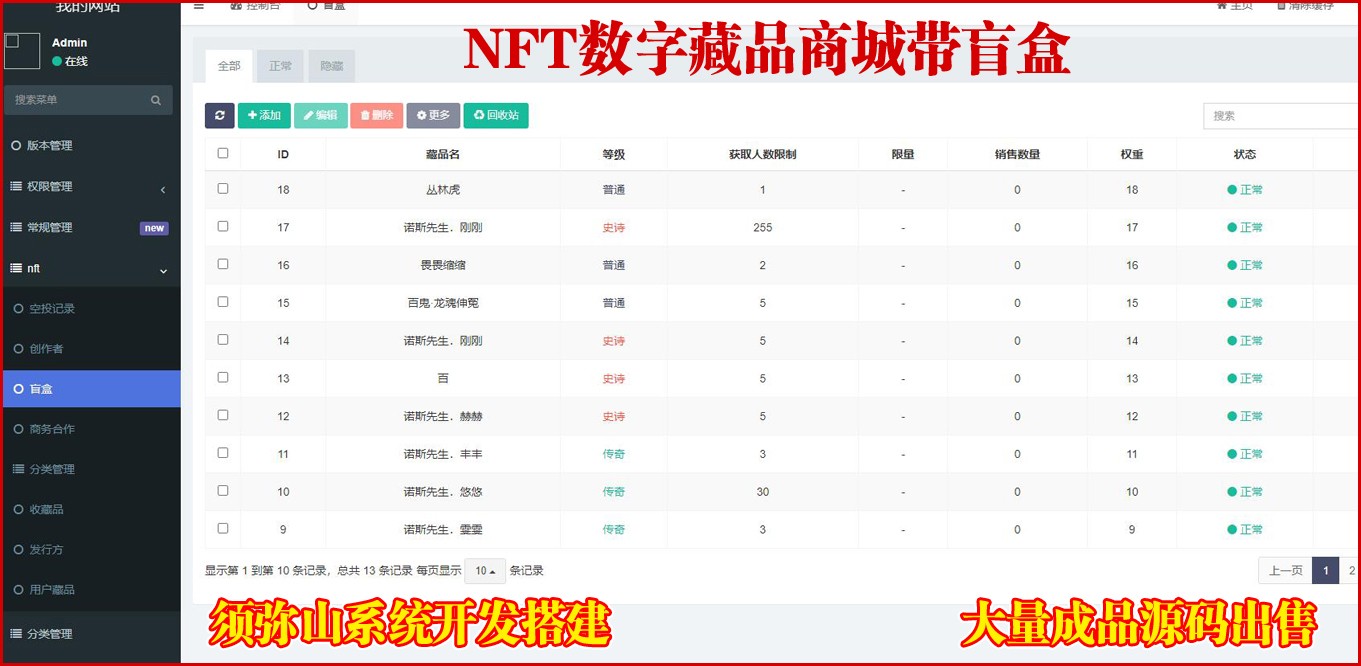Switch to the 隐藏 tab
The width and height of the screenshot is (1361, 666).
331,66
